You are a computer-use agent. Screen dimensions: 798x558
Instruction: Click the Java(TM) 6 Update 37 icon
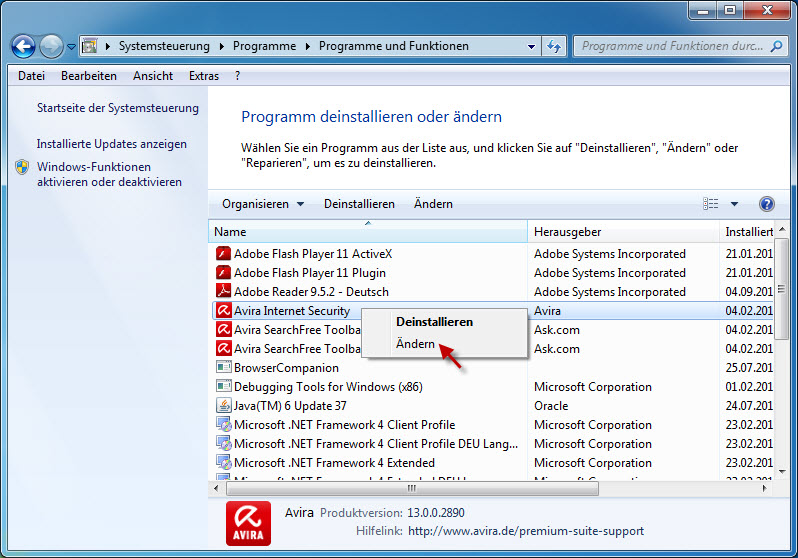click(223, 405)
